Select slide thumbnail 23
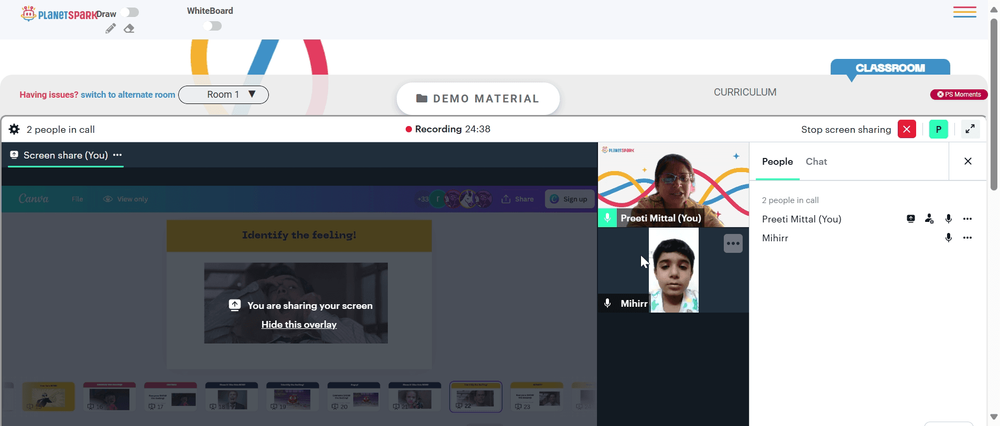1000x426 pixels. 536,397
